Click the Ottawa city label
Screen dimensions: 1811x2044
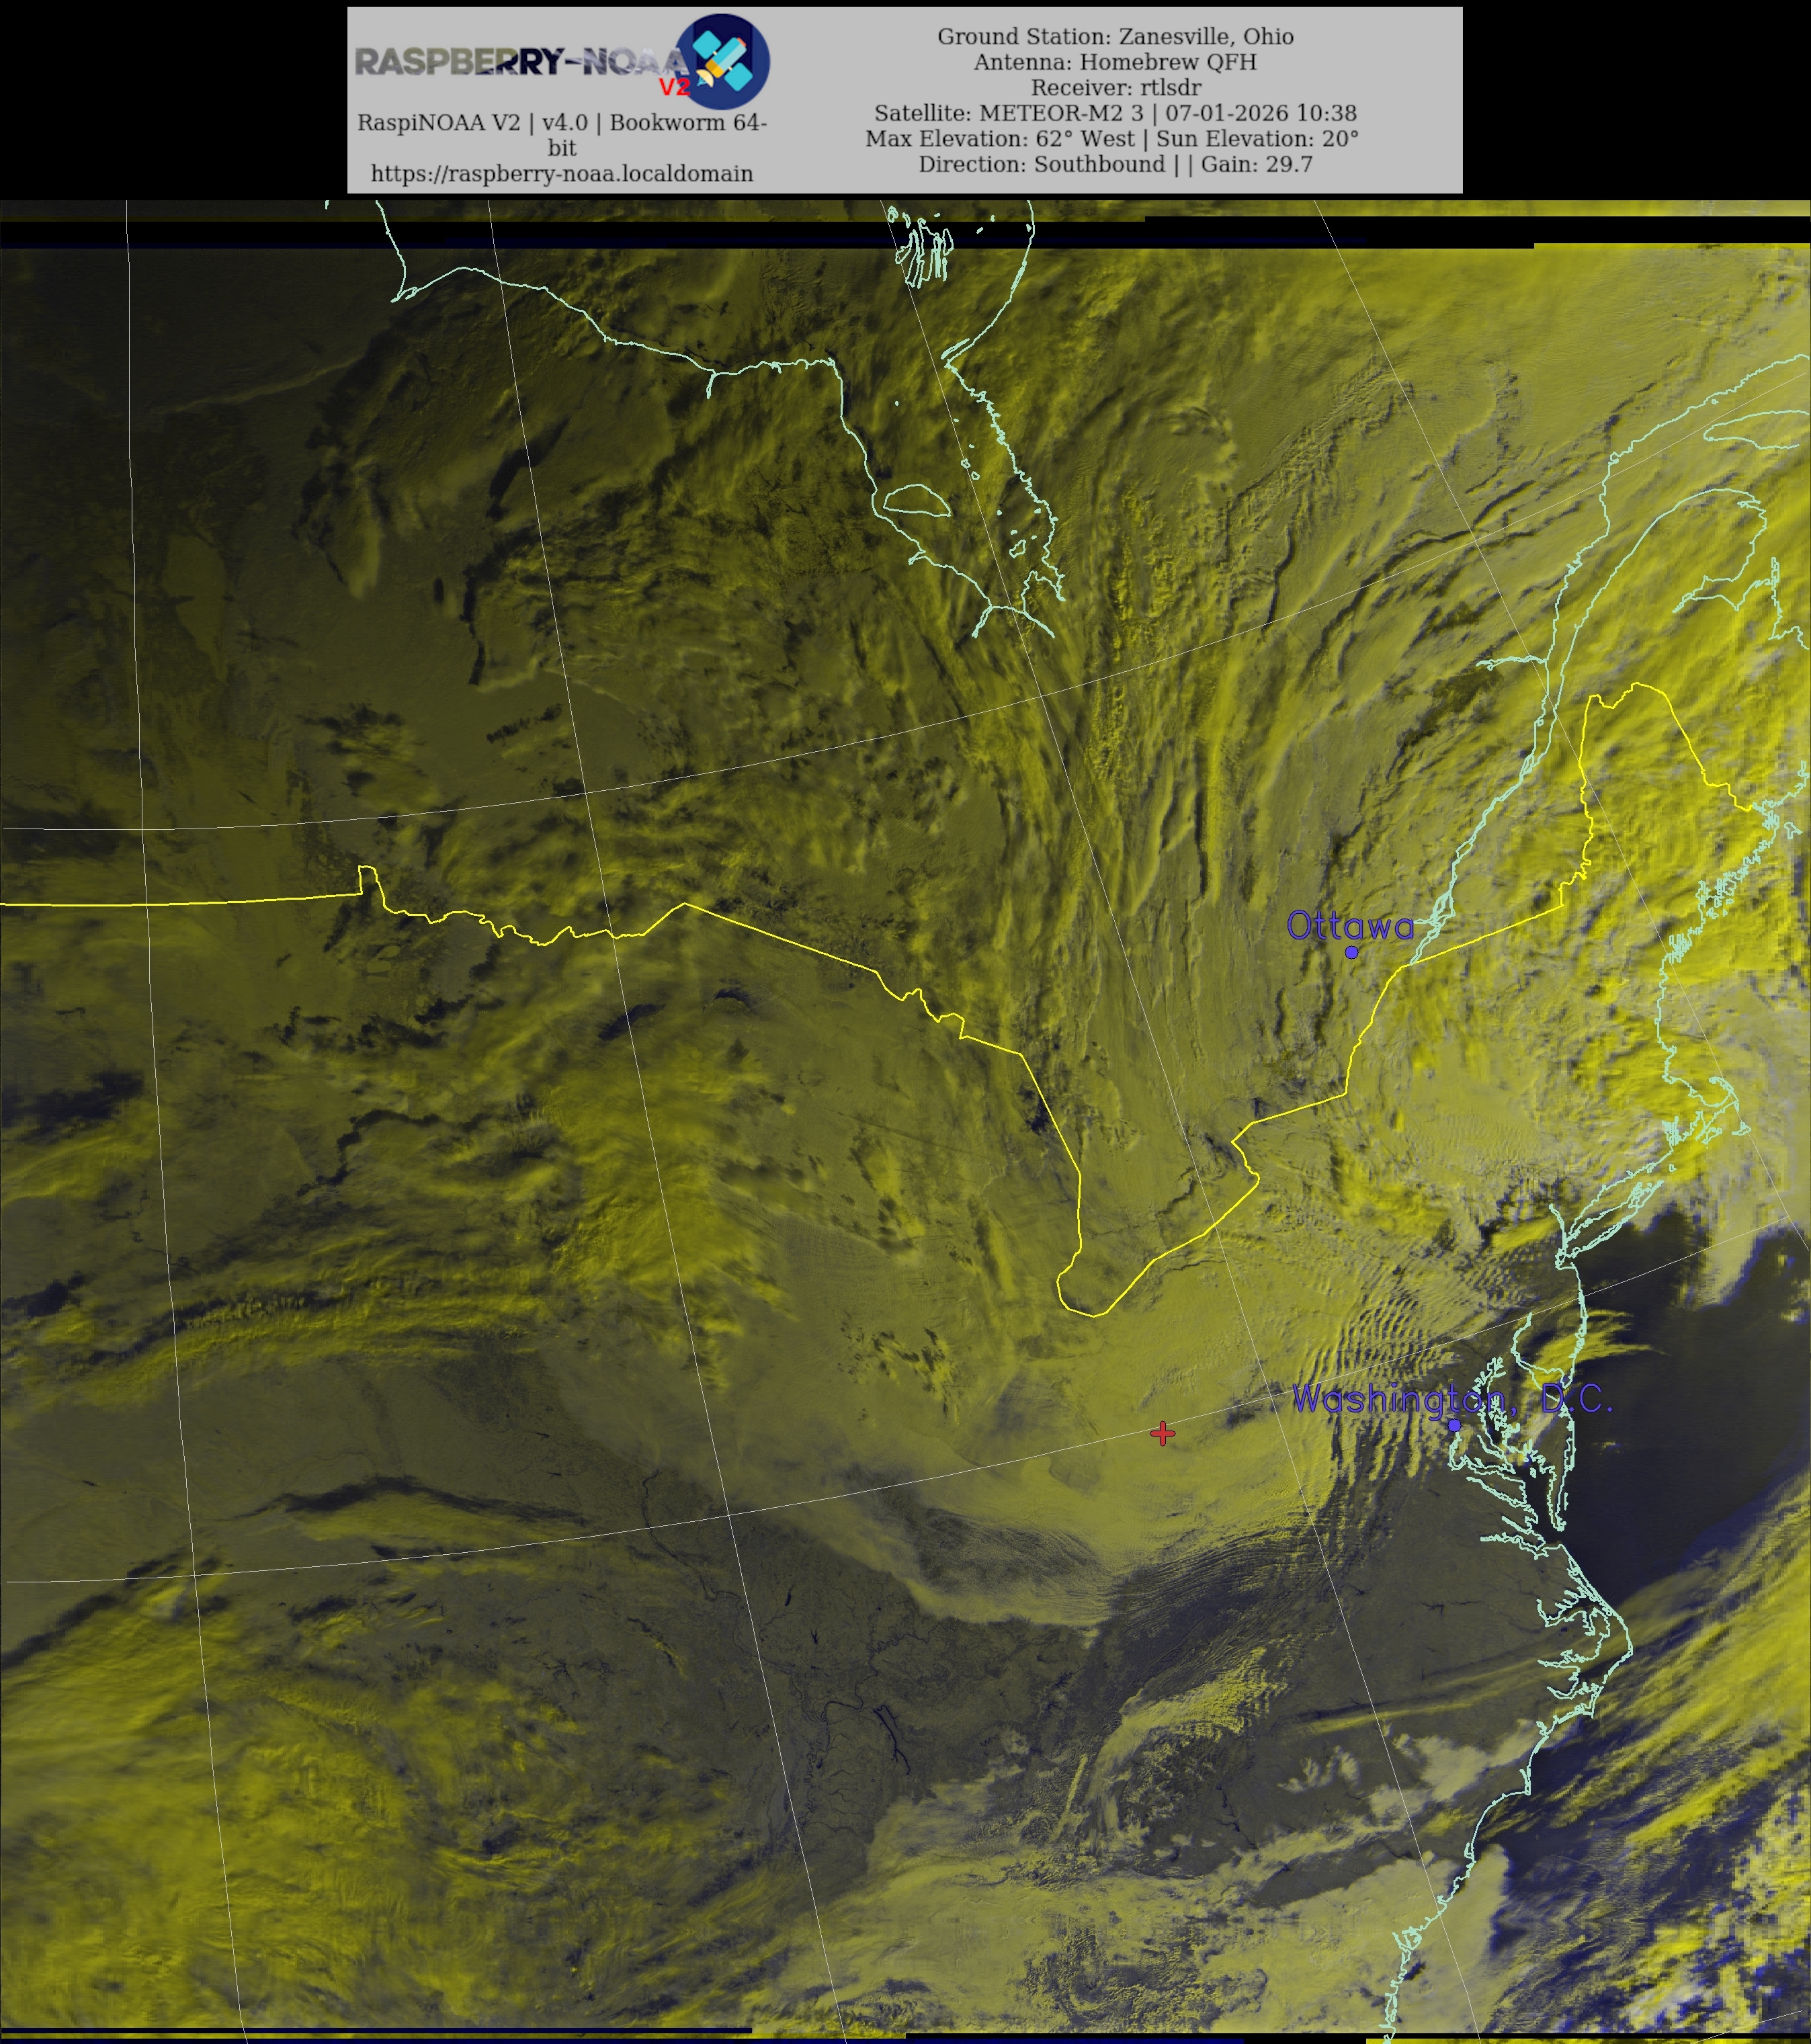click(x=1349, y=926)
